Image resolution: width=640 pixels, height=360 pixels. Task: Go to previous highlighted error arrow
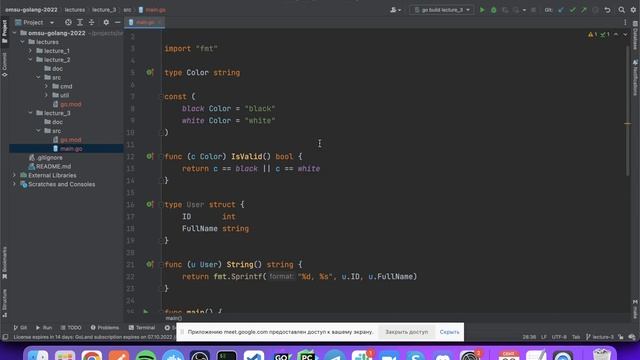point(616,35)
